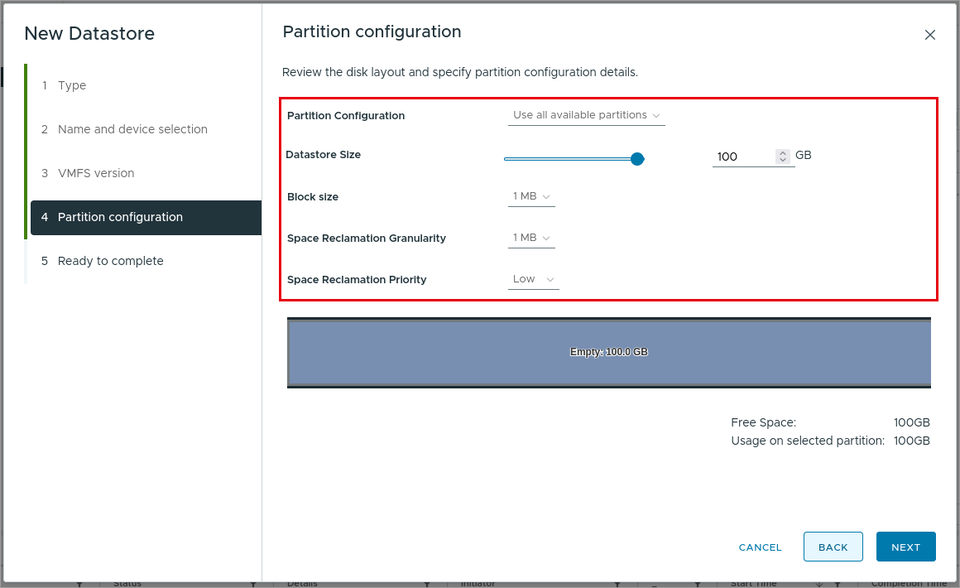Open the Partition Configuration dropdown
The height and width of the screenshot is (588, 960).
point(587,115)
